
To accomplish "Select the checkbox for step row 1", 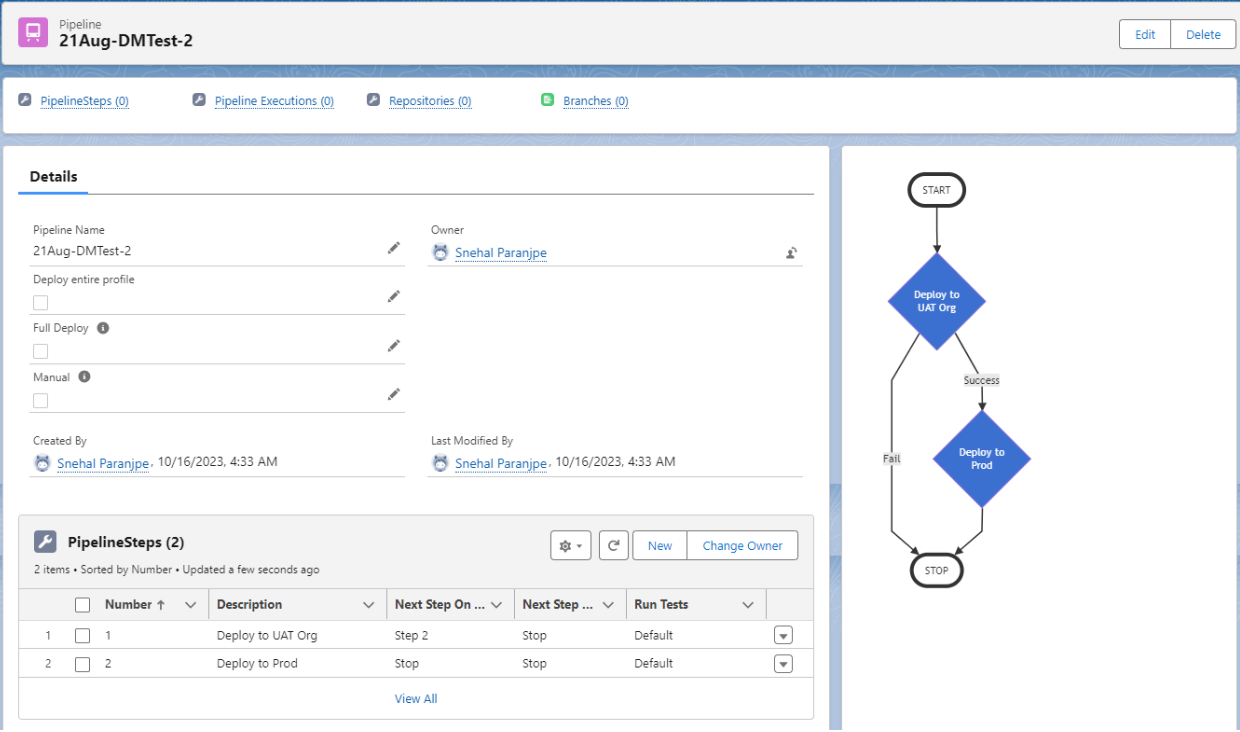I will coord(83,636).
